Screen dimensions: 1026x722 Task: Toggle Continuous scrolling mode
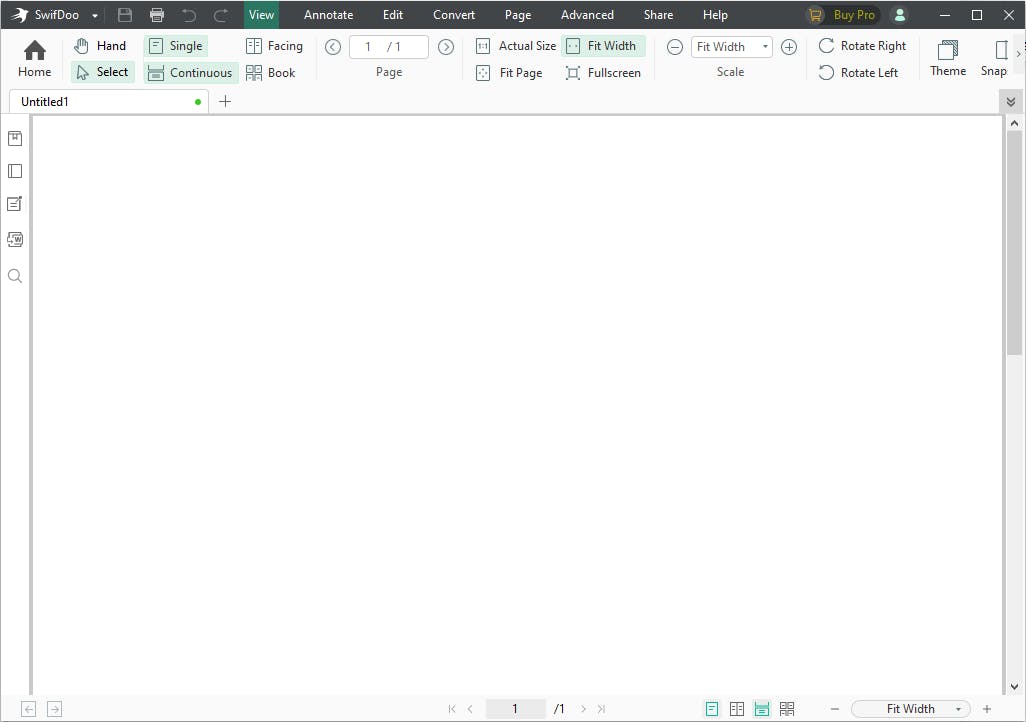click(190, 73)
